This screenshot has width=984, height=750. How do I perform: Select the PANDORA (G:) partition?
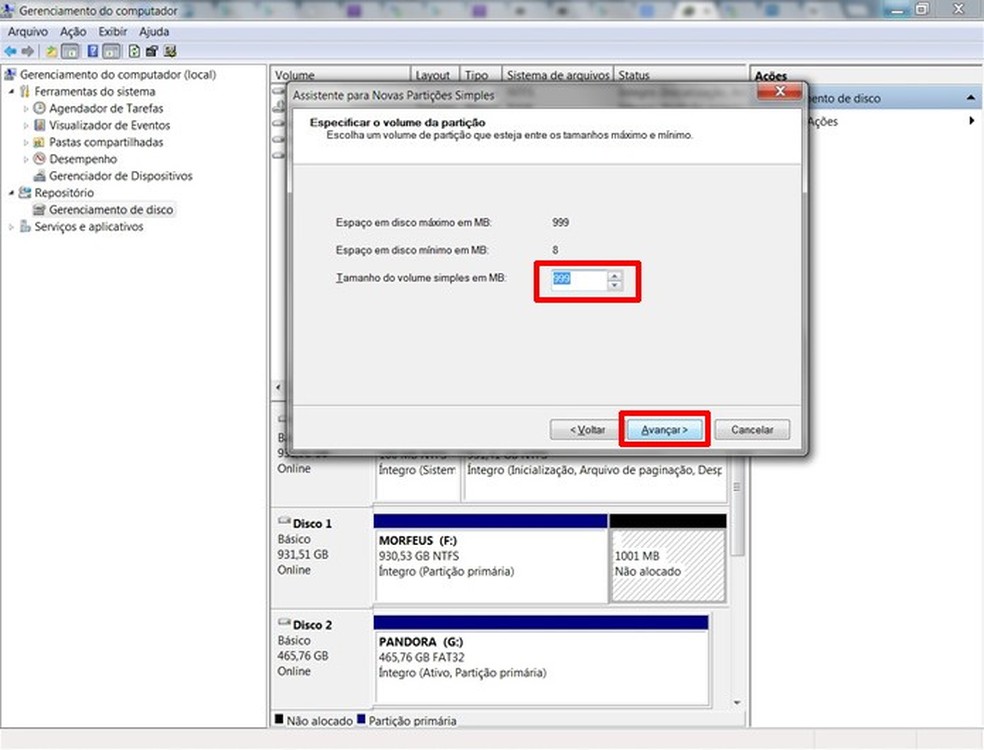[541, 659]
